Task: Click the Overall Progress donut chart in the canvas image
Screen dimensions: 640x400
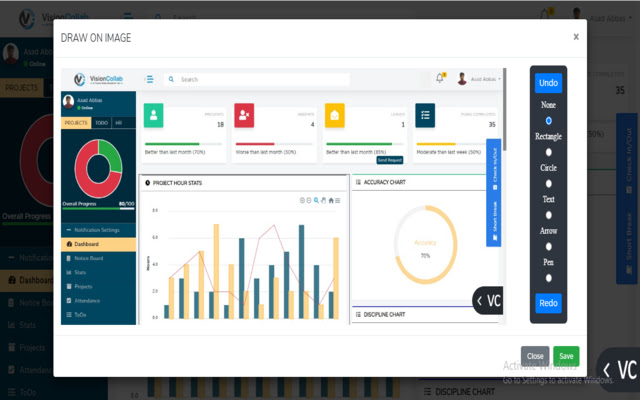Action: [98, 169]
